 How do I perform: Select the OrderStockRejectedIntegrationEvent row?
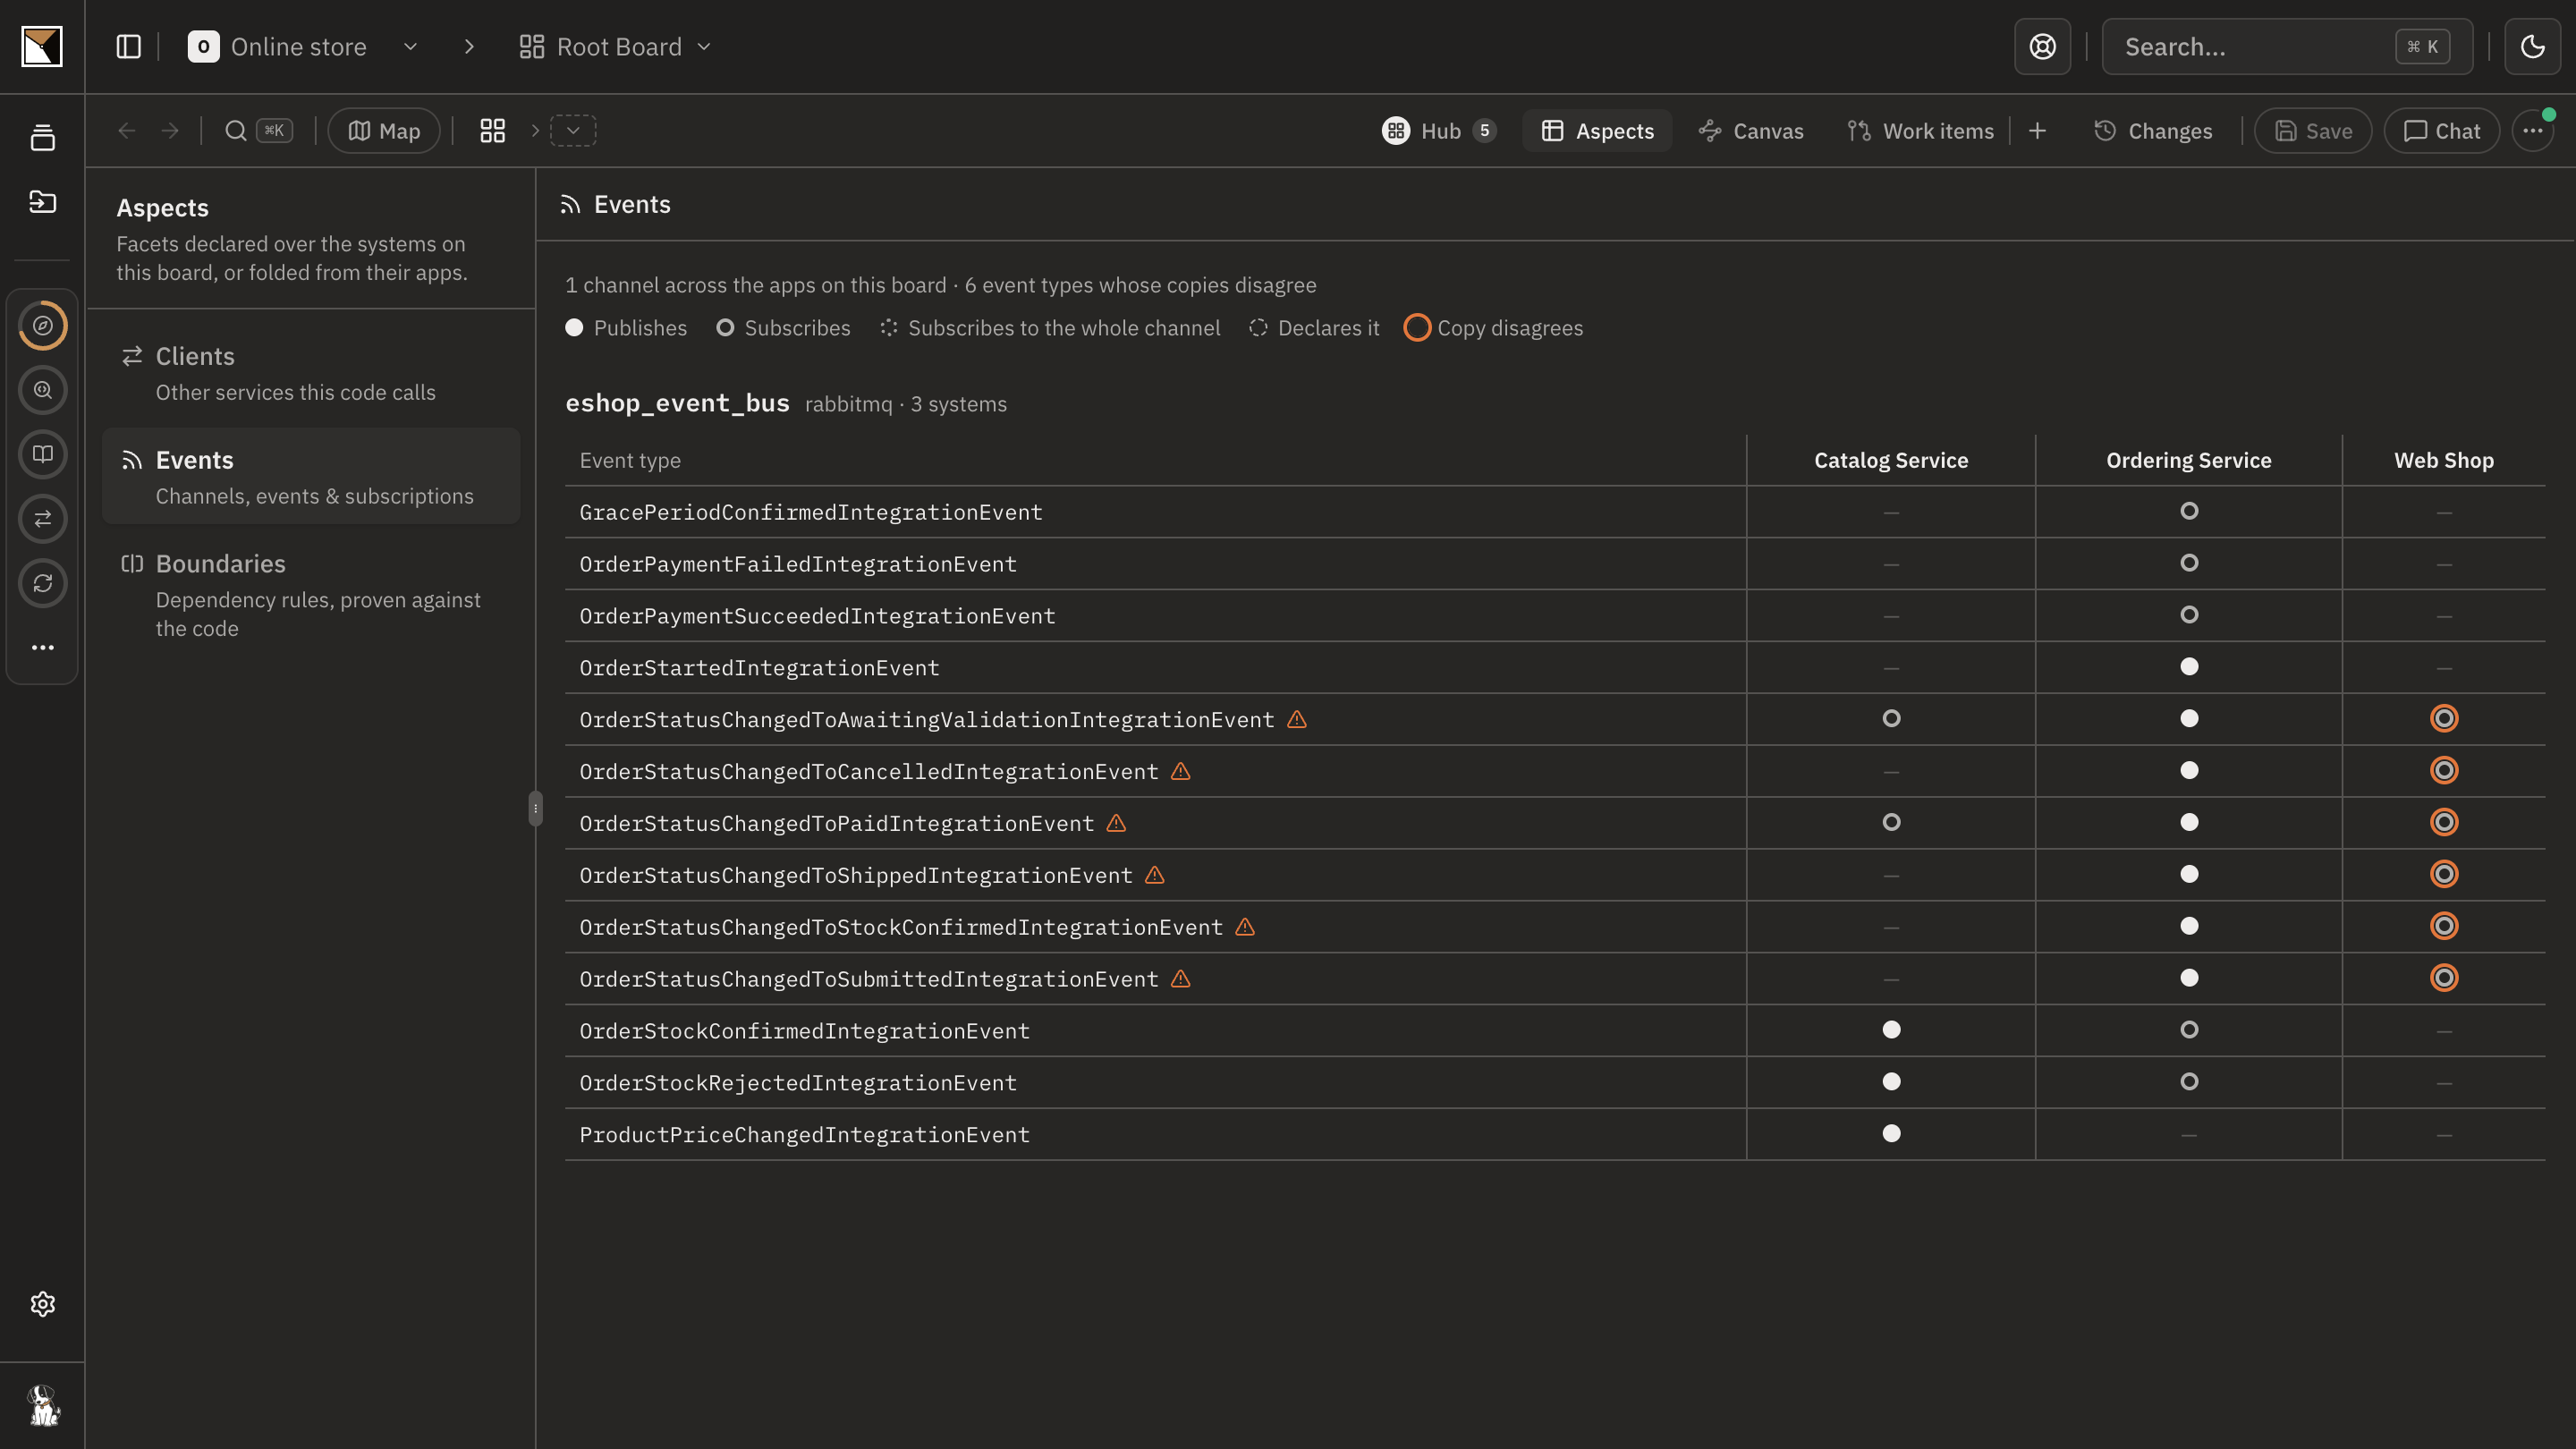tap(1555, 1083)
